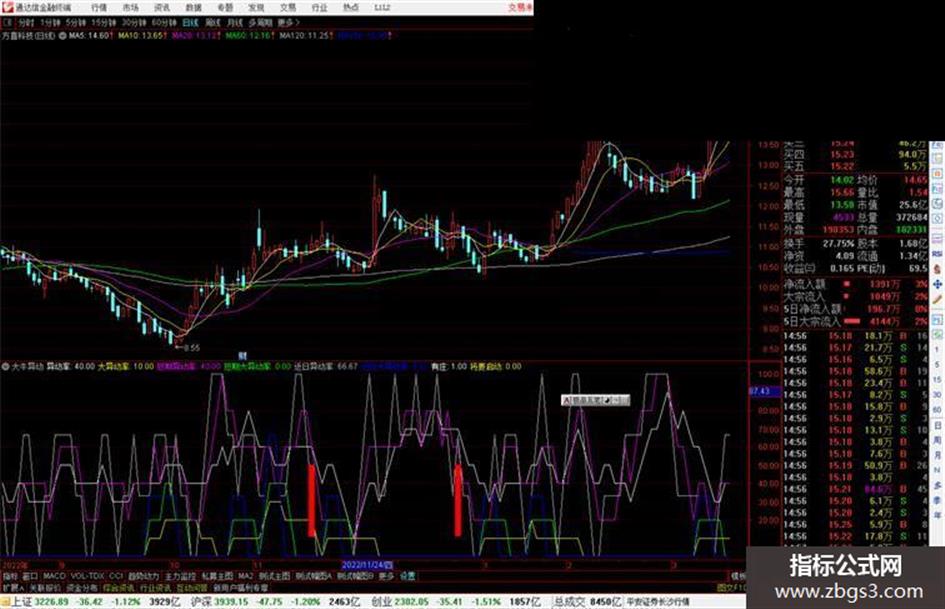Viewport: 945px width, 609px height.
Task: Open the 资讯 menu
Action: (x=162, y=8)
